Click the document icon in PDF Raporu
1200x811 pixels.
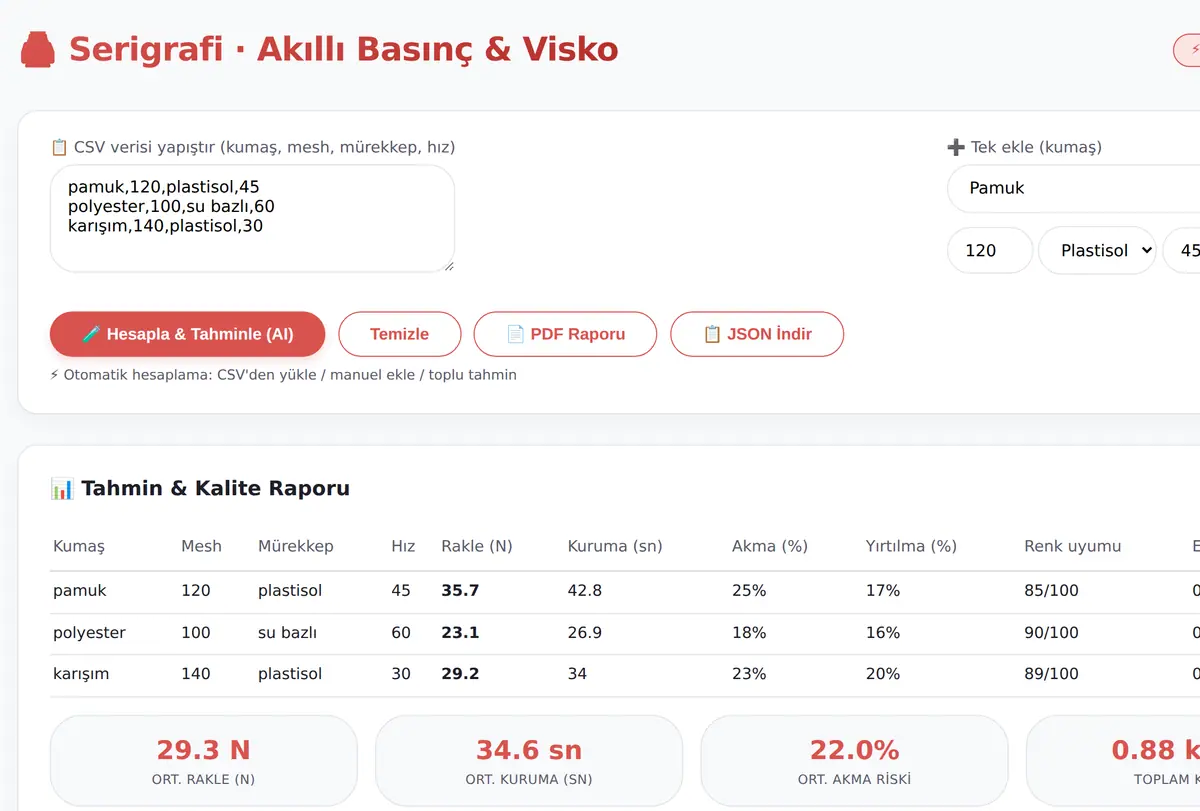click(516, 334)
